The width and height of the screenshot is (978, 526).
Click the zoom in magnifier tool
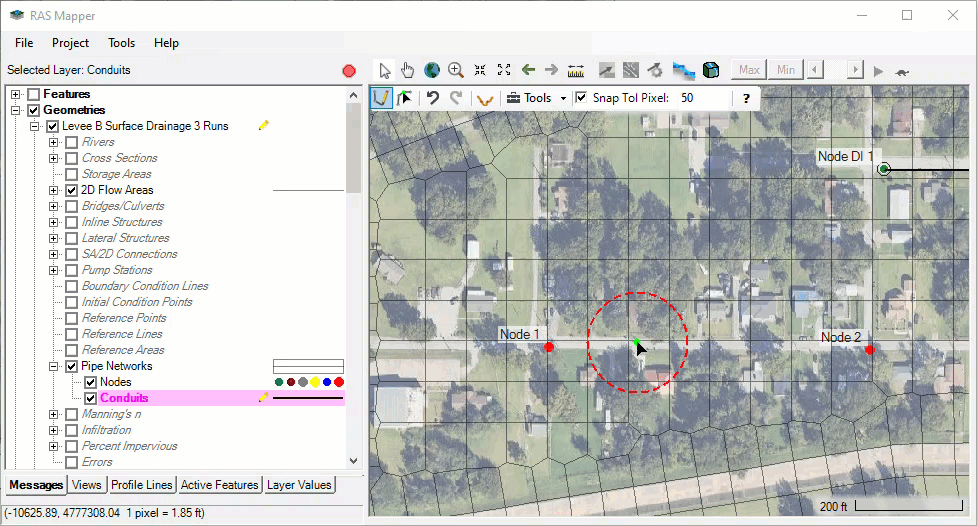point(456,70)
